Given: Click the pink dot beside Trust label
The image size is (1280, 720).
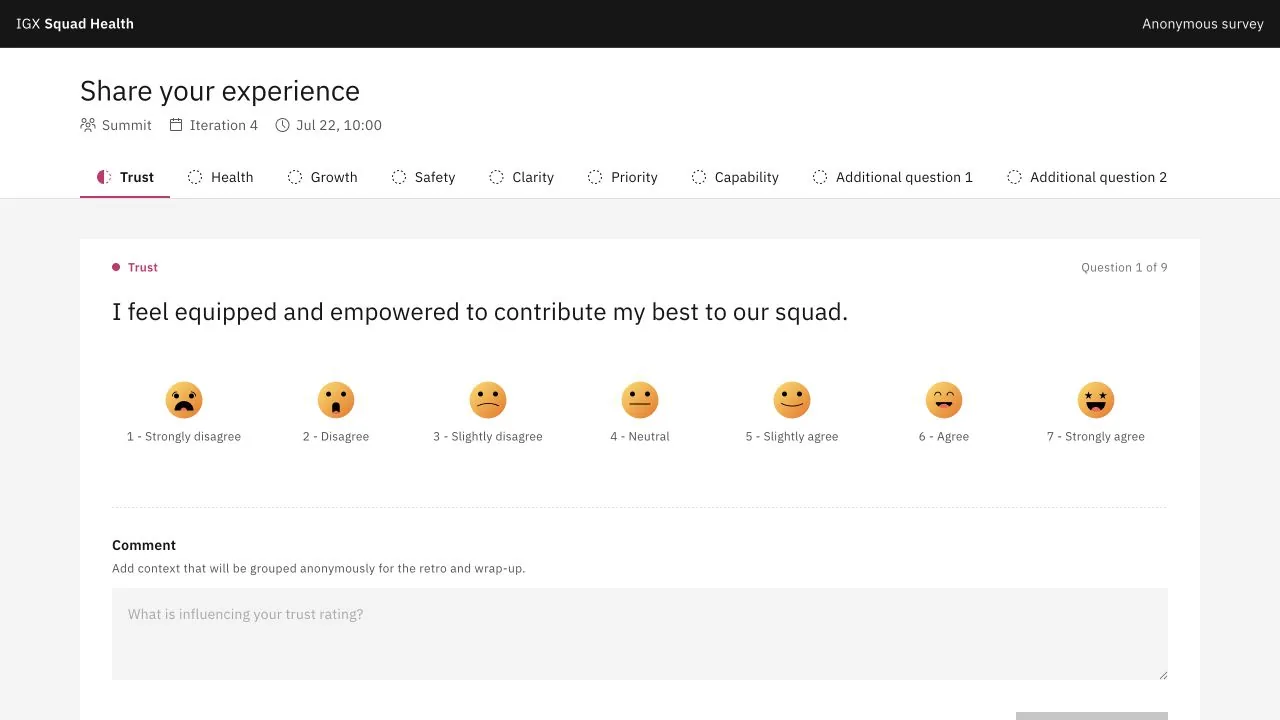Looking at the screenshot, I should coord(116,267).
